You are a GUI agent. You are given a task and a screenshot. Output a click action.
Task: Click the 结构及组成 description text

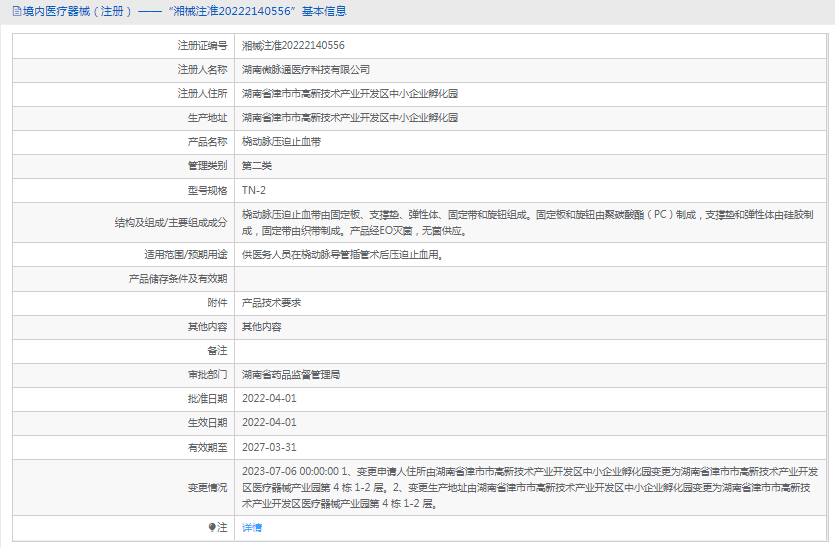(x=527, y=223)
